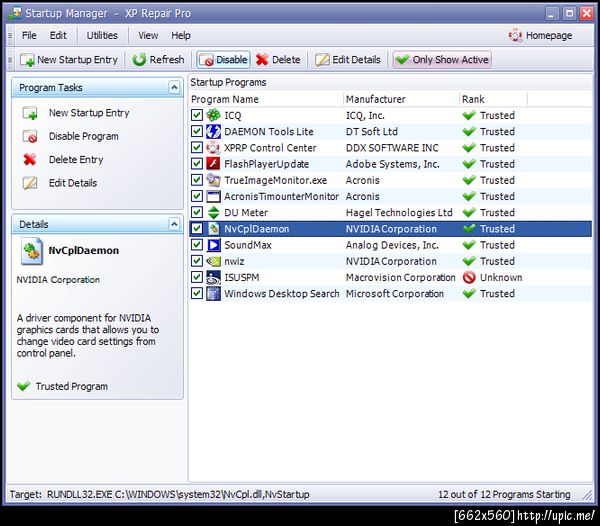Image resolution: width=600 pixels, height=526 pixels.
Task: Click the TrueImageMonitor.exe icon
Action: click(214, 180)
